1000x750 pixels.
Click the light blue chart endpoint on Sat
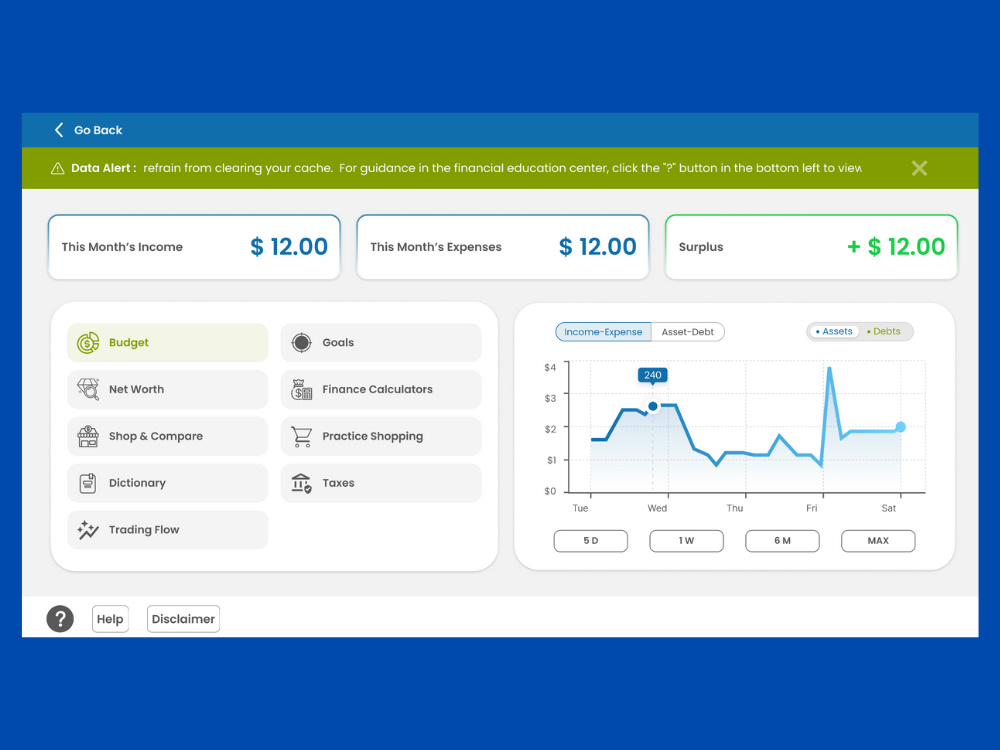[901, 427]
